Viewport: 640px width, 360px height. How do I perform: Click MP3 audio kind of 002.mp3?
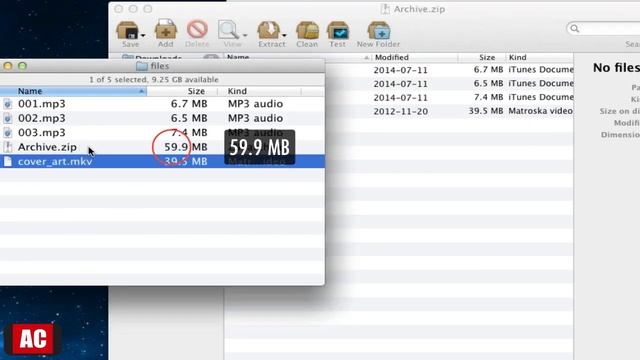256,118
